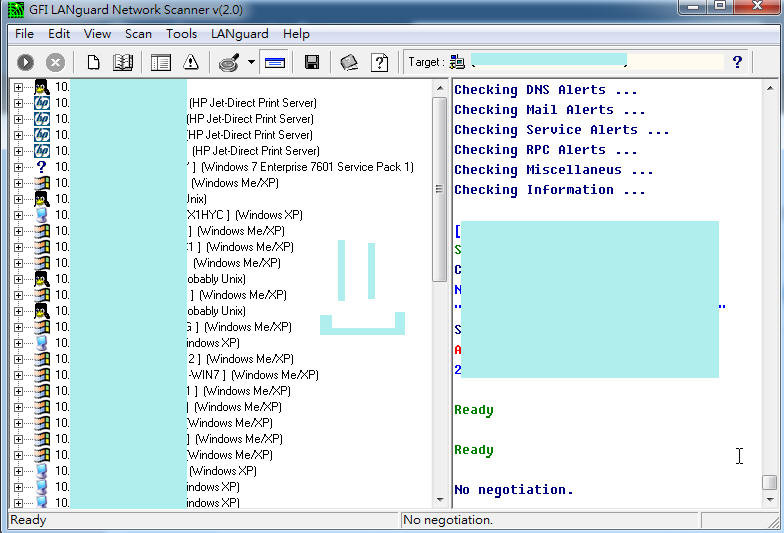This screenshot has height=533, width=784.
Task: Click the magnifier dish scan tool icon
Action: point(230,62)
